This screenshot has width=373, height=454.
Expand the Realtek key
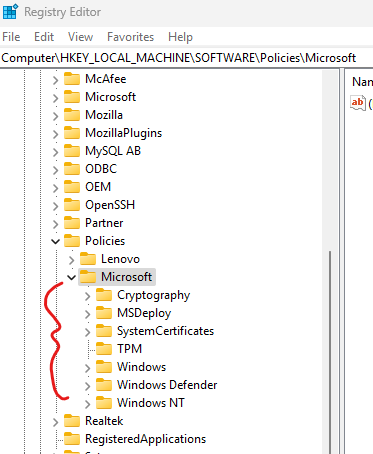(x=55, y=422)
